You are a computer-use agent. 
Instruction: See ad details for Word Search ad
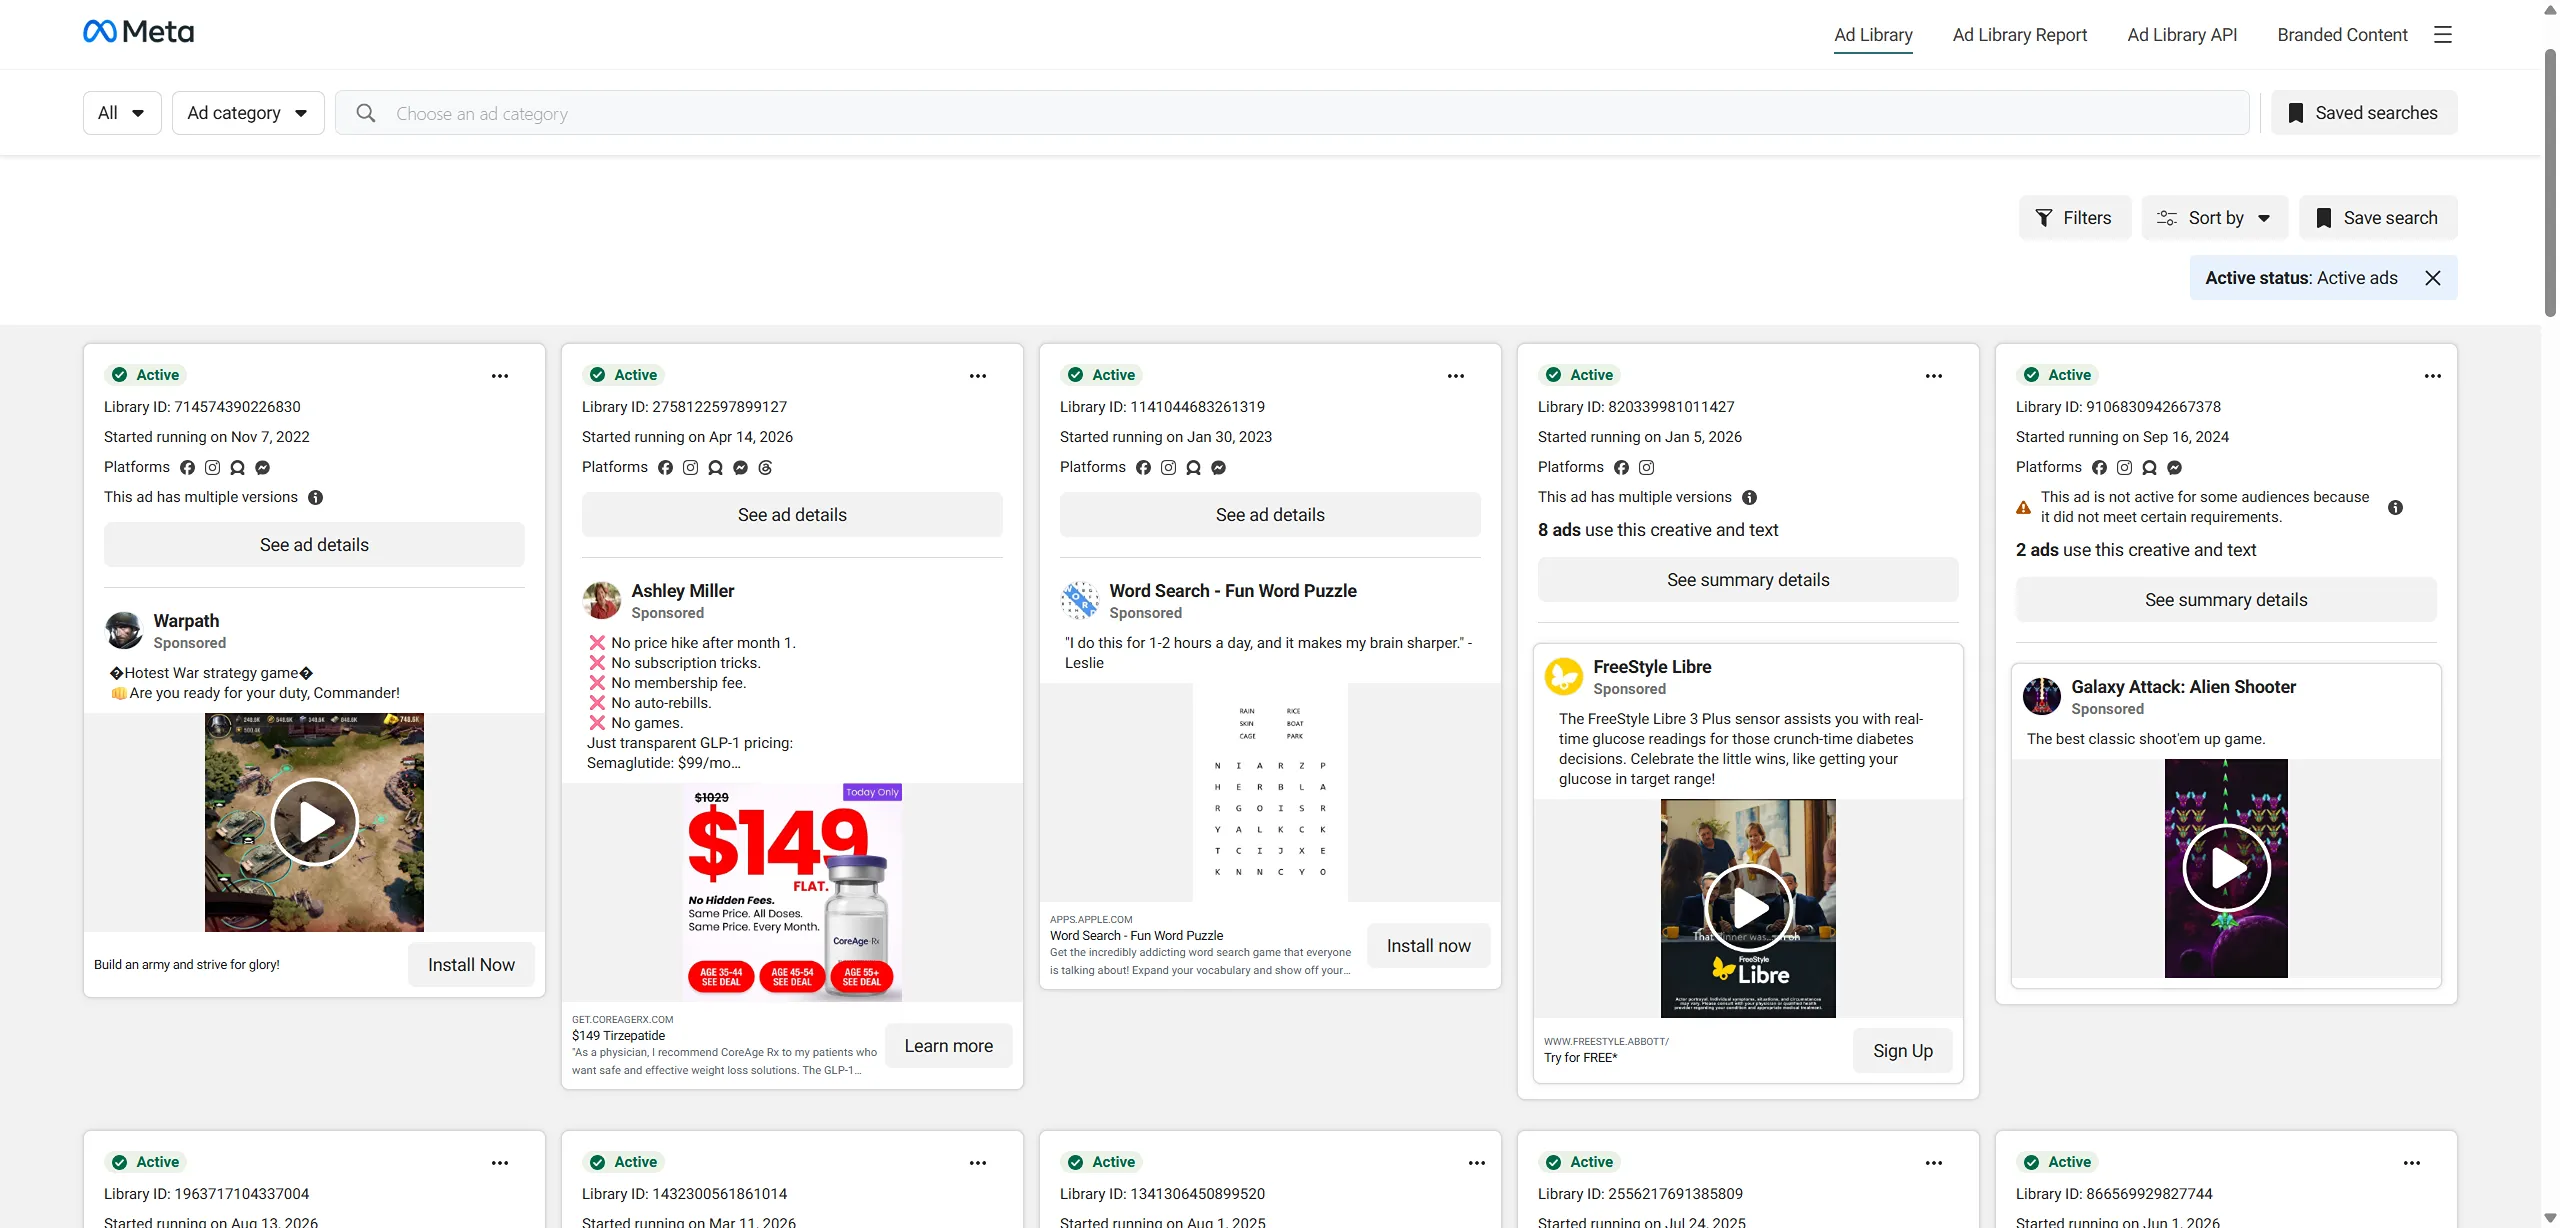(x=1270, y=515)
